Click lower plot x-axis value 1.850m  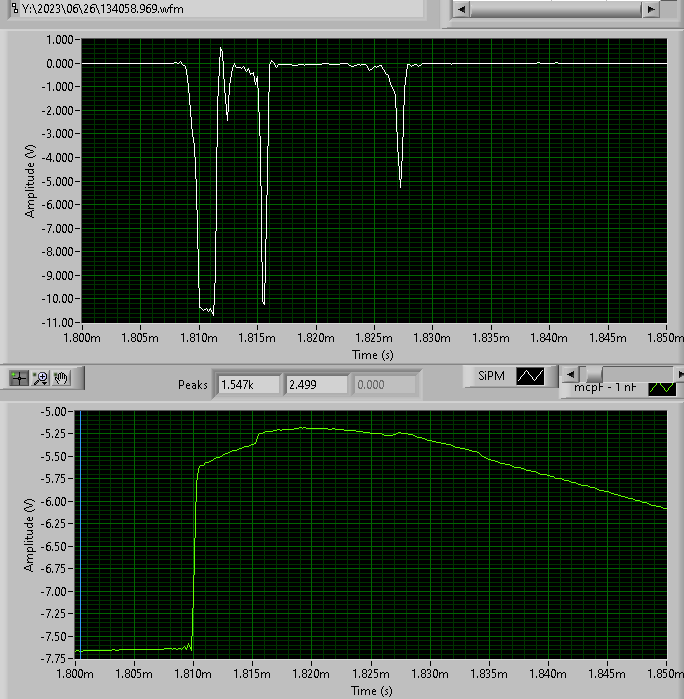tap(665, 674)
